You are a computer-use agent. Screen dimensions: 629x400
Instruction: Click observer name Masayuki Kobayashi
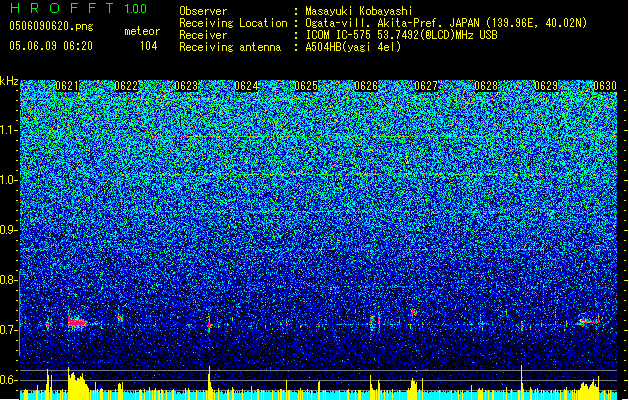[x=359, y=11]
